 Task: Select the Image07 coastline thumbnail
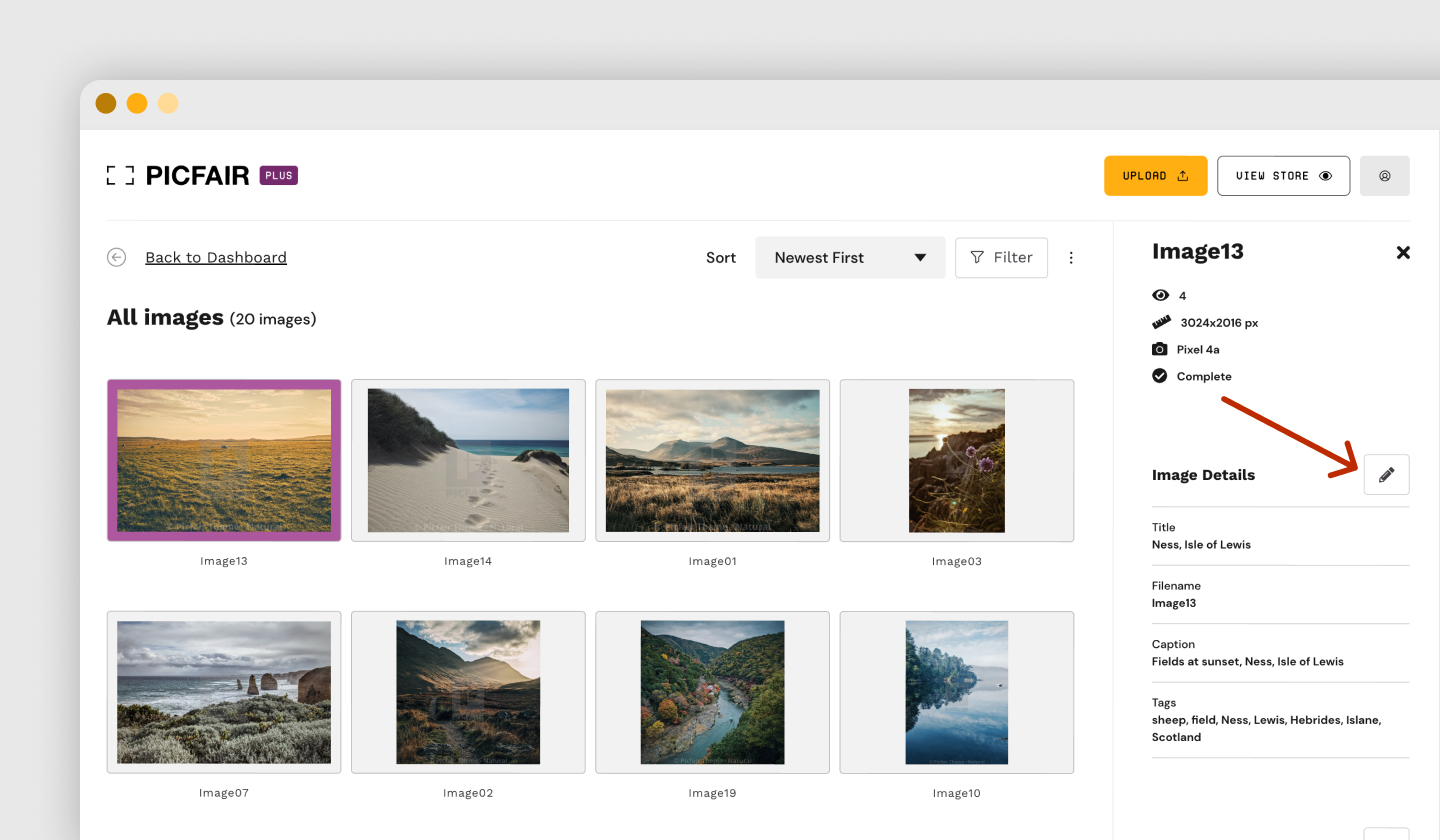(x=224, y=692)
